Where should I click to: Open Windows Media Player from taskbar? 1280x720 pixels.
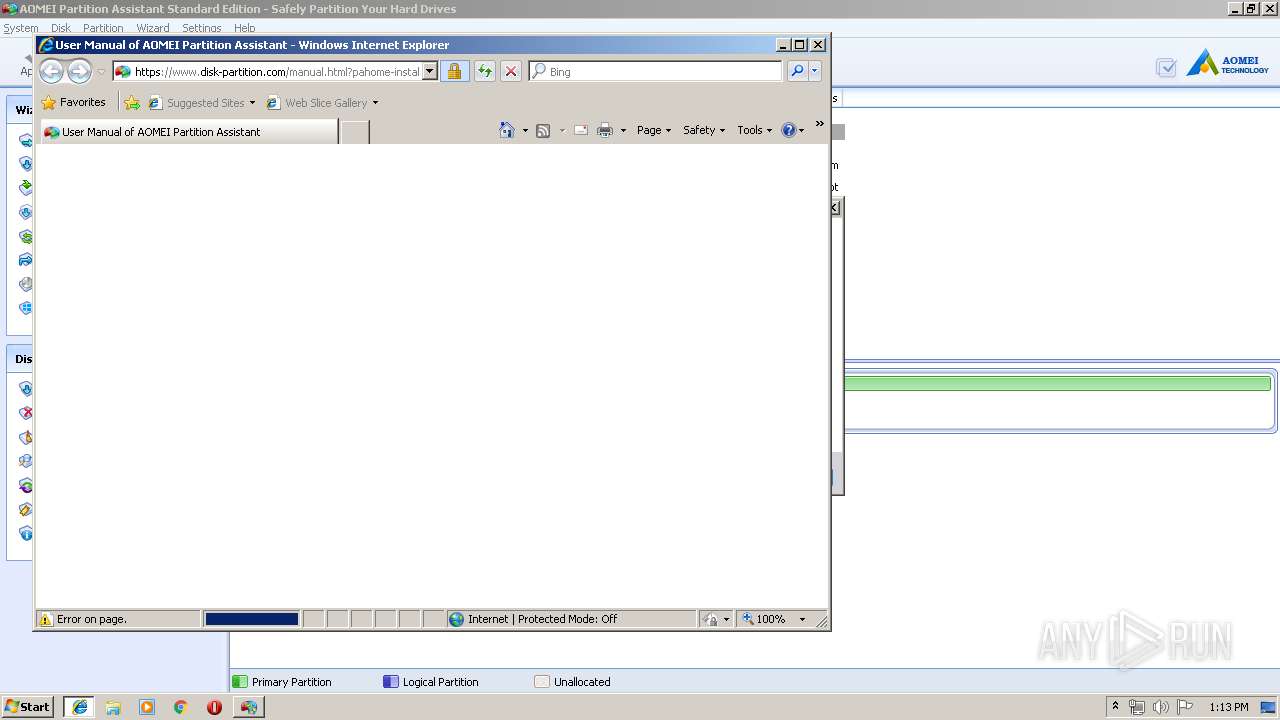click(x=147, y=707)
